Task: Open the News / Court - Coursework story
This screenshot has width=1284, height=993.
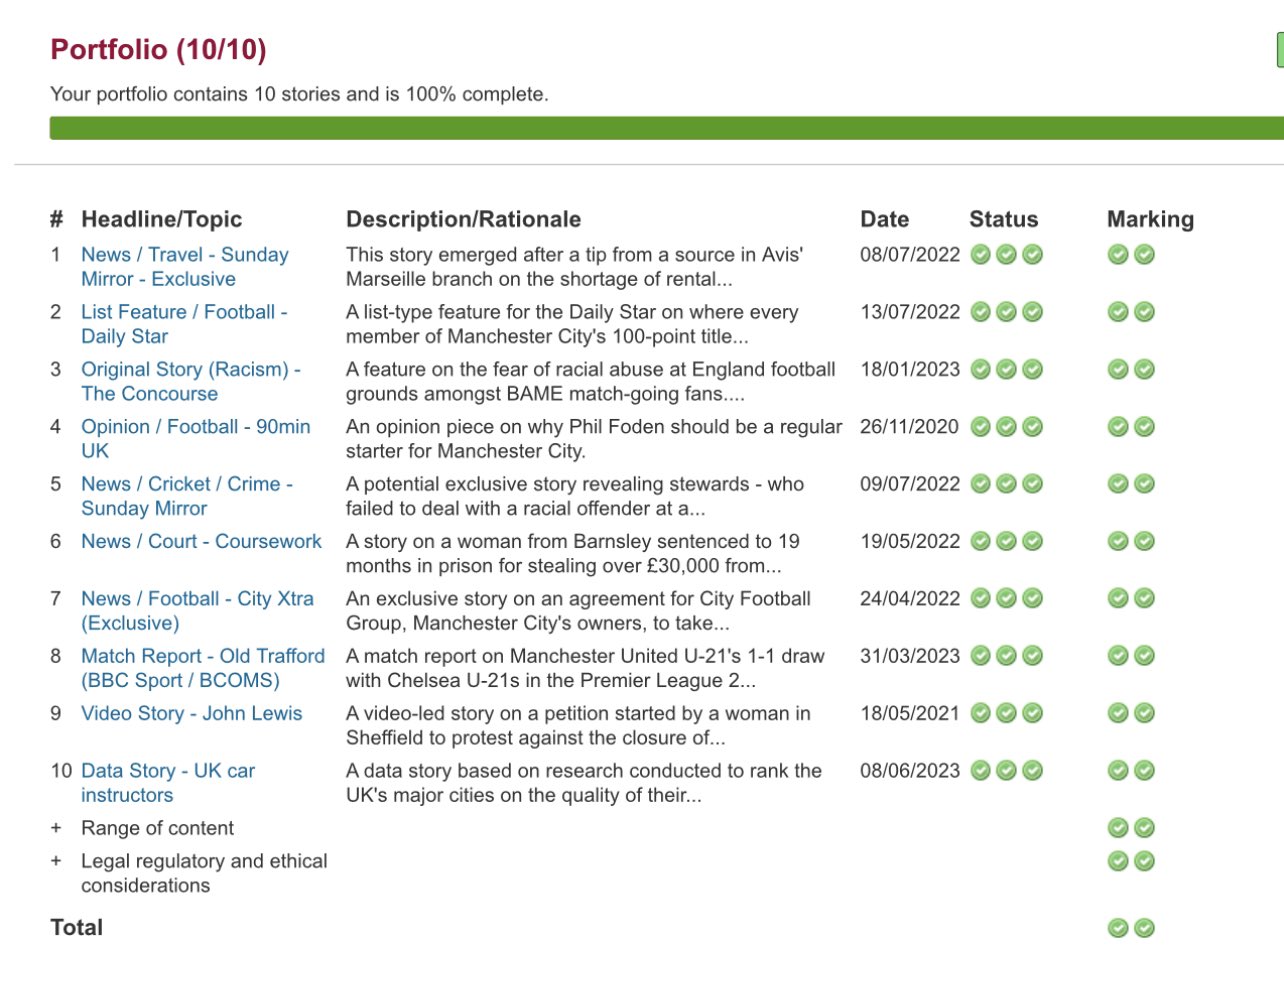Action: 201,540
